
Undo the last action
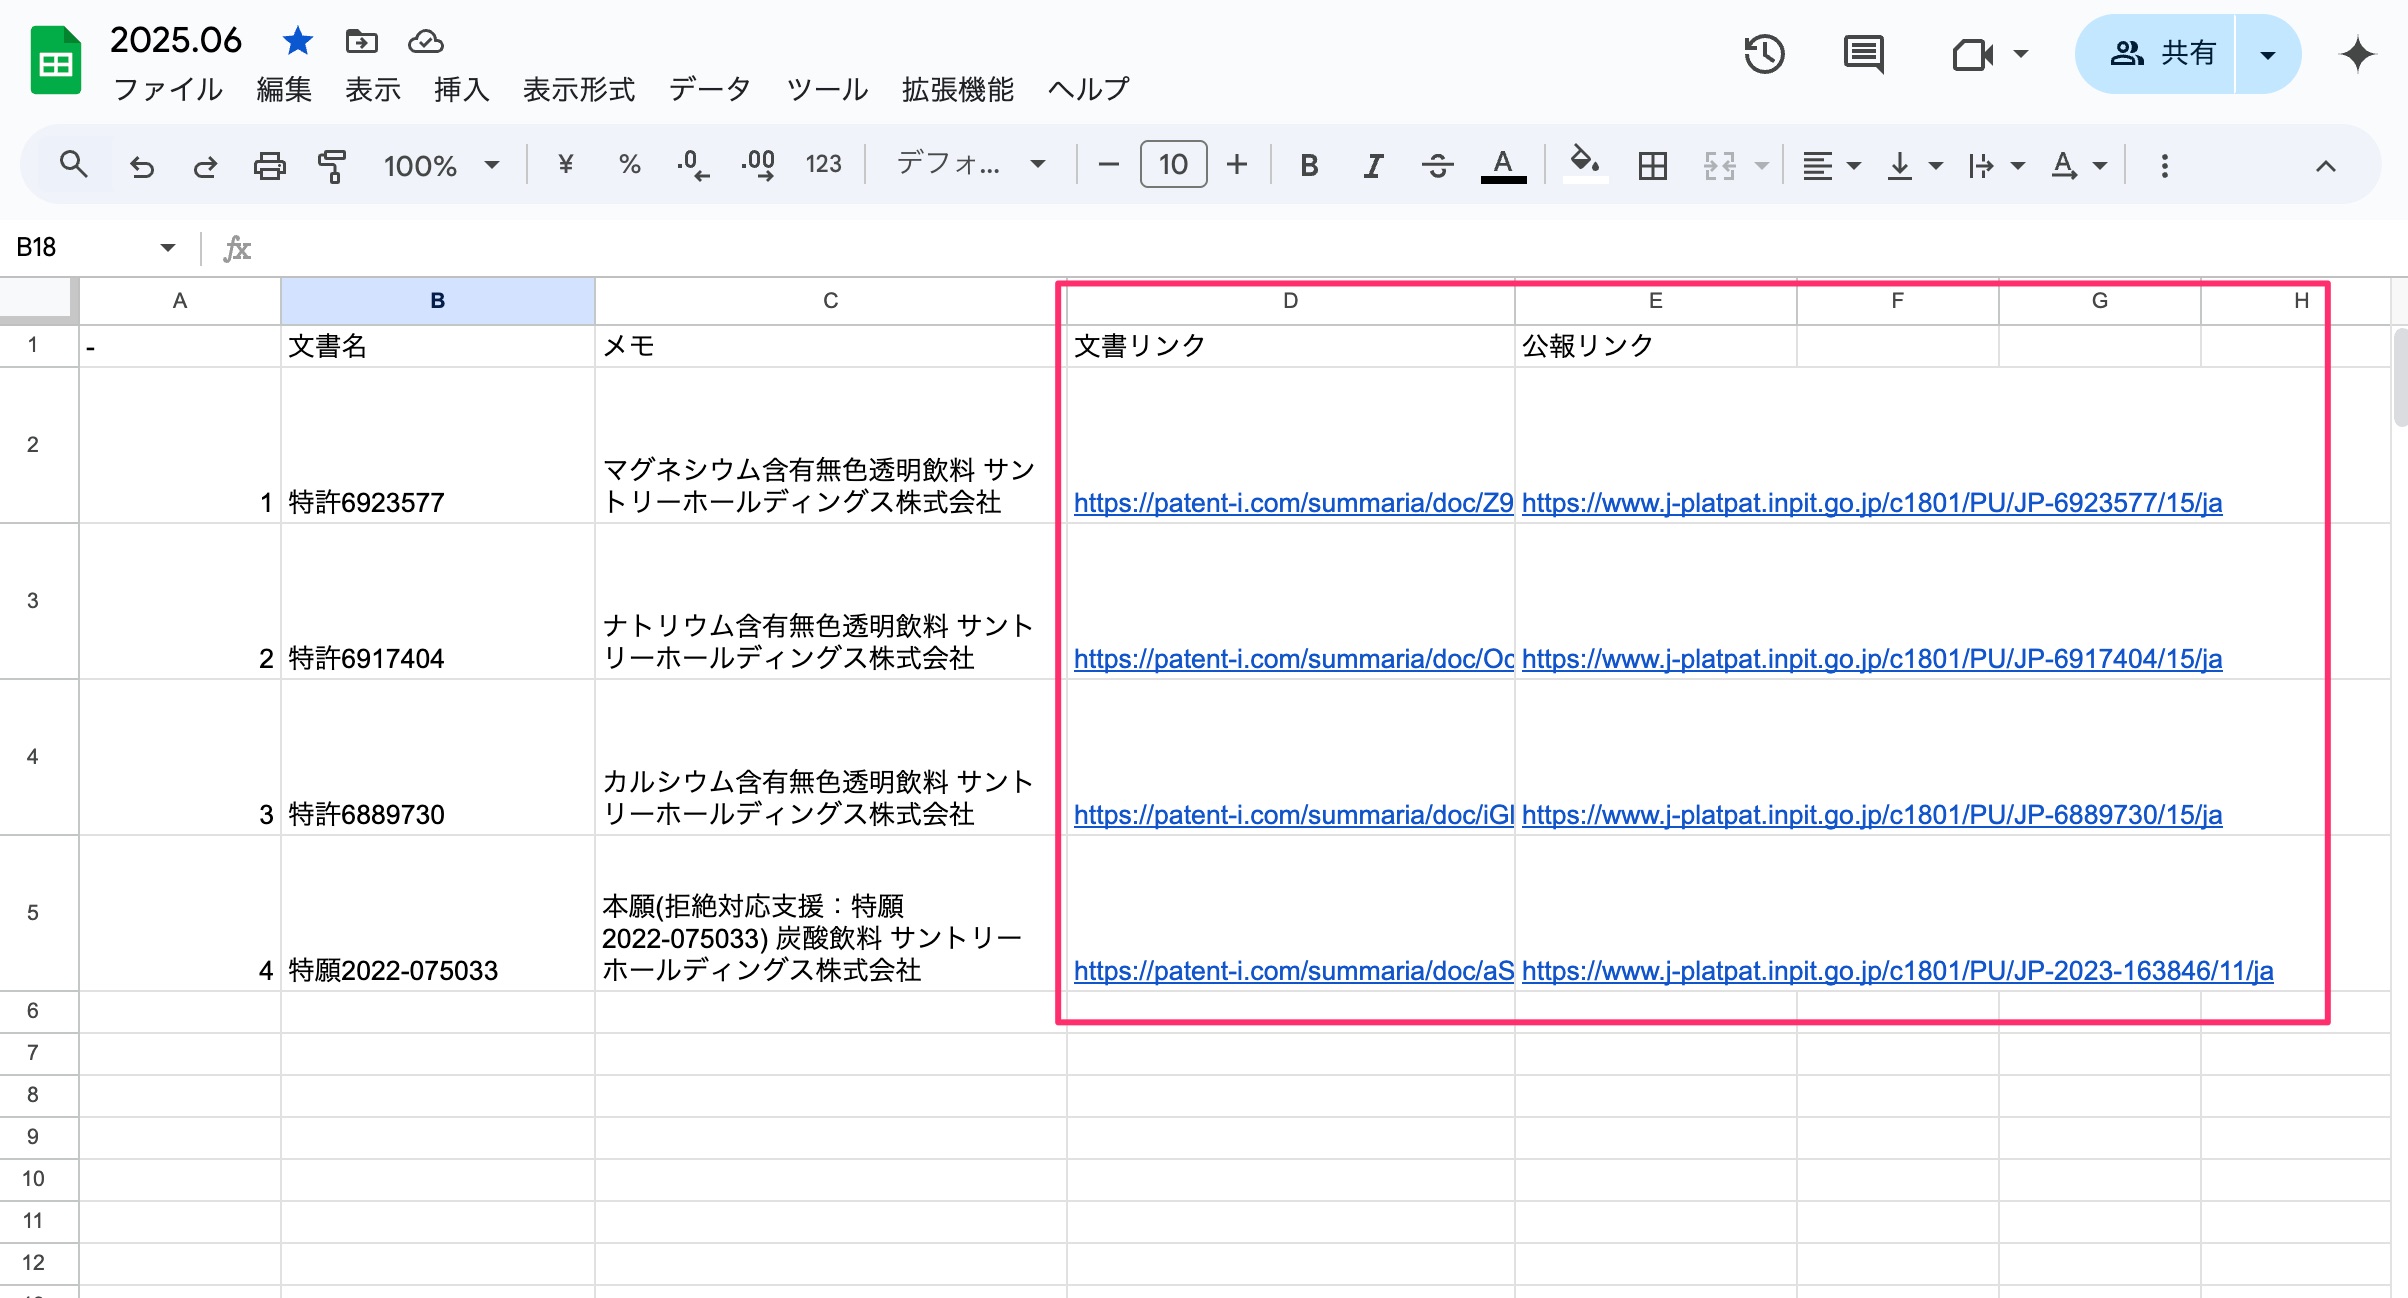[141, 165]
